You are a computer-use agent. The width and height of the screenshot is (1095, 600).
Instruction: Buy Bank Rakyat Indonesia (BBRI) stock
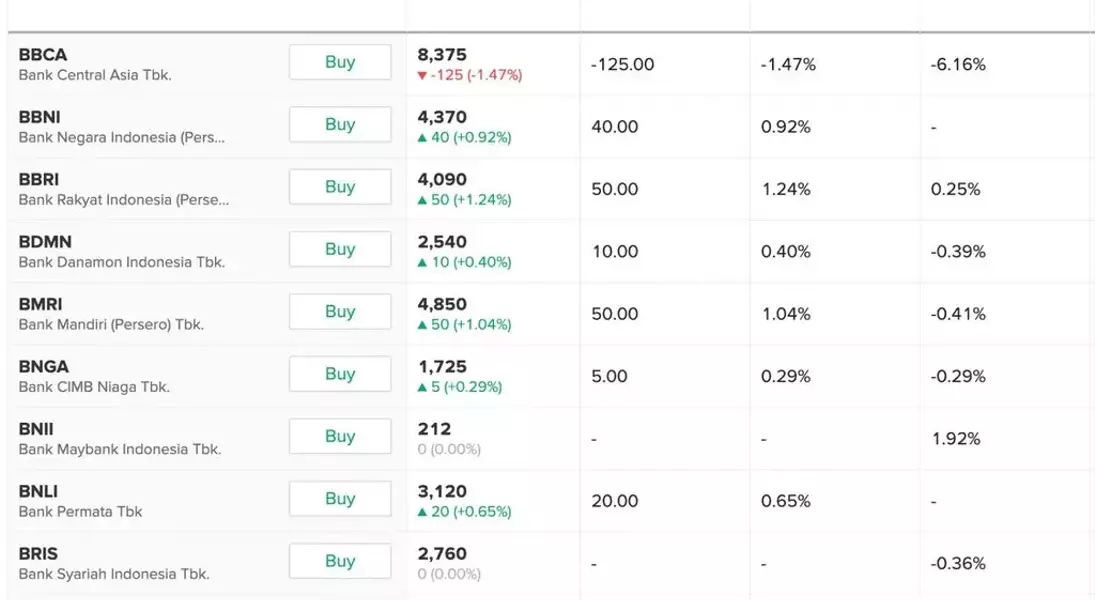(340, 187)
